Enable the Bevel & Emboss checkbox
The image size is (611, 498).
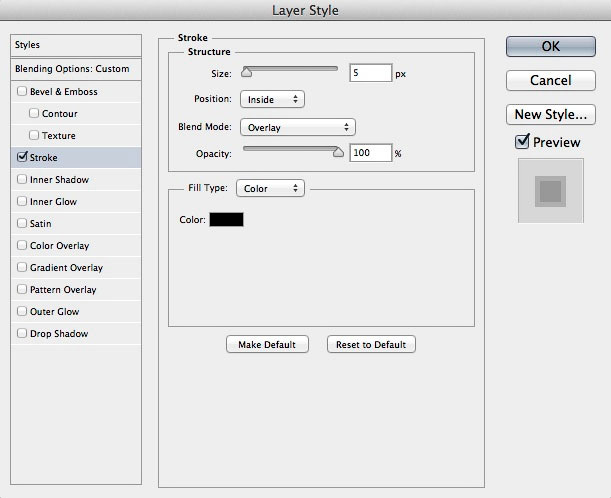[22, 91]
